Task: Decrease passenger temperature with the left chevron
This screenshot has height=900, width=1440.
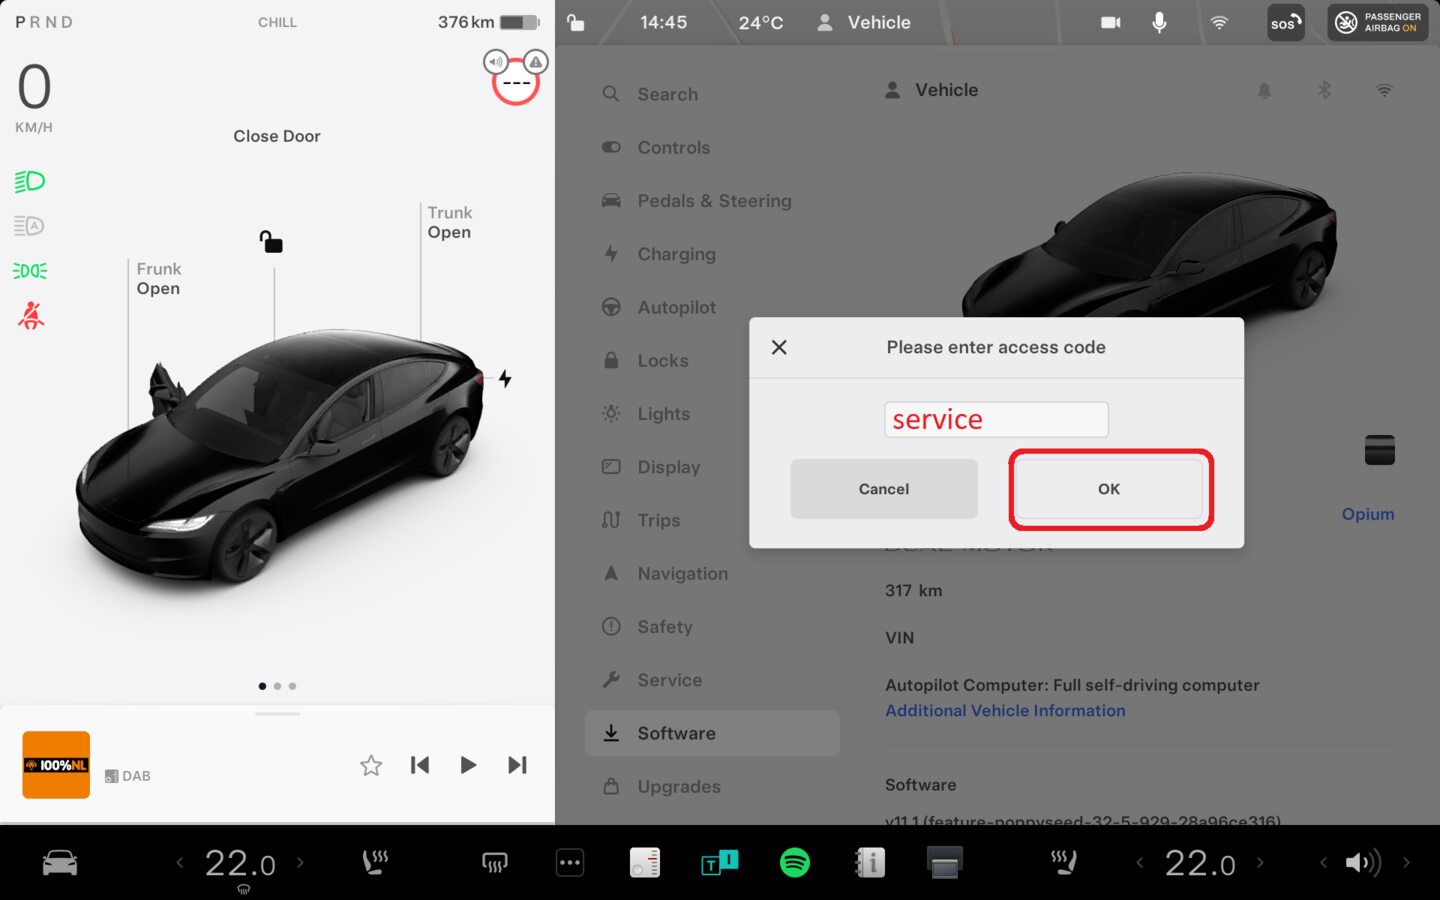Action: 1139,862
